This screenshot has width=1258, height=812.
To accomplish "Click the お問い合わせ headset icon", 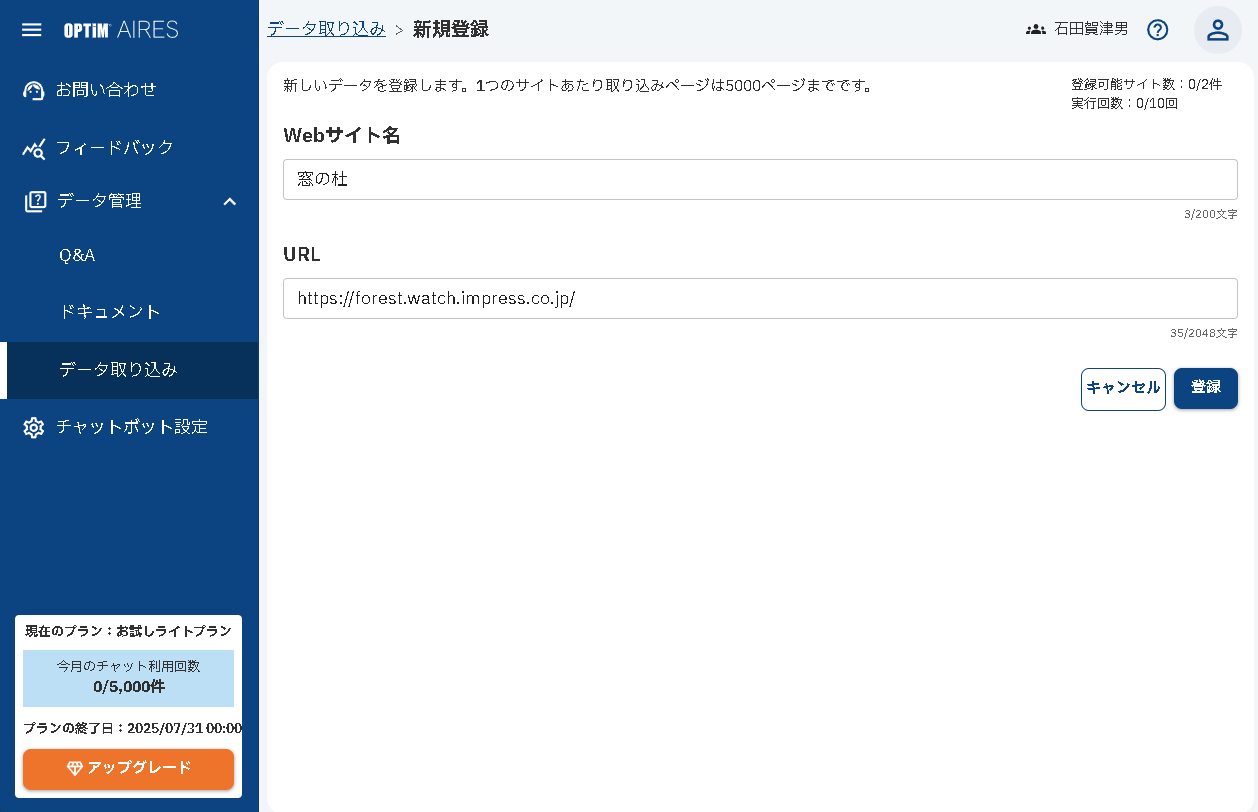I will (33, 89).
